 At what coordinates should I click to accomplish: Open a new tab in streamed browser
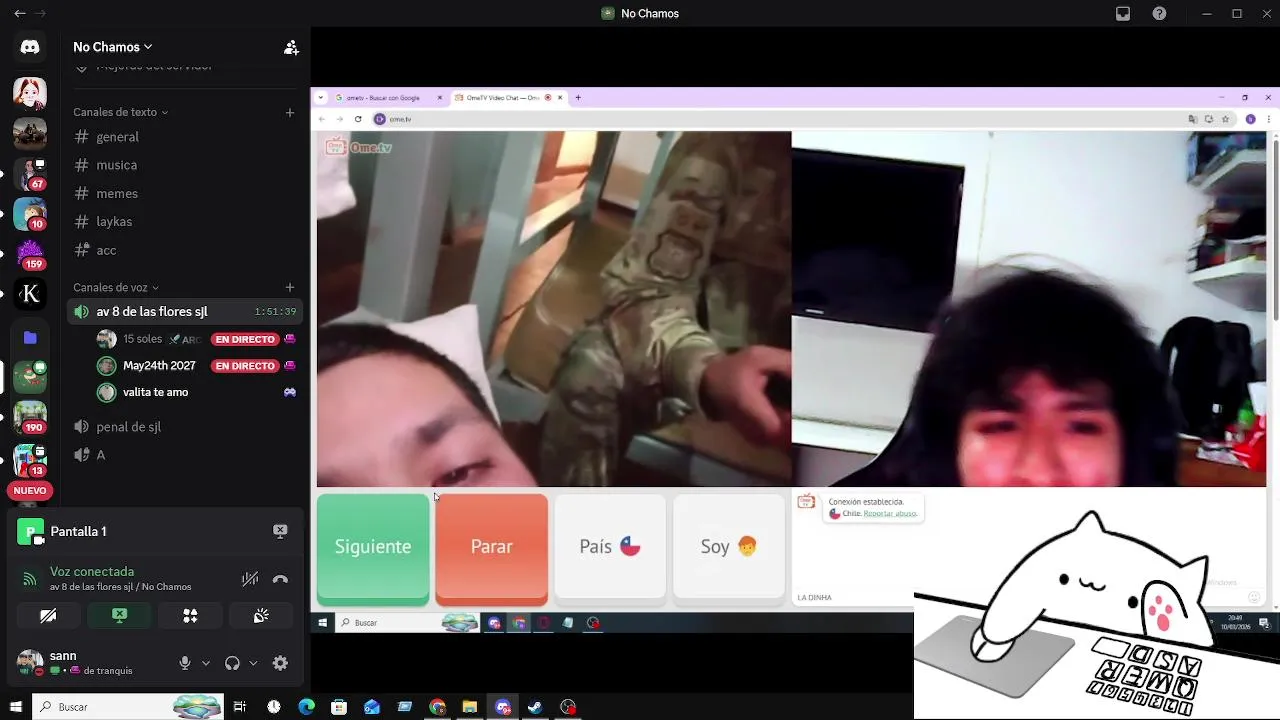pyautogui.click(x=578, y=98)
